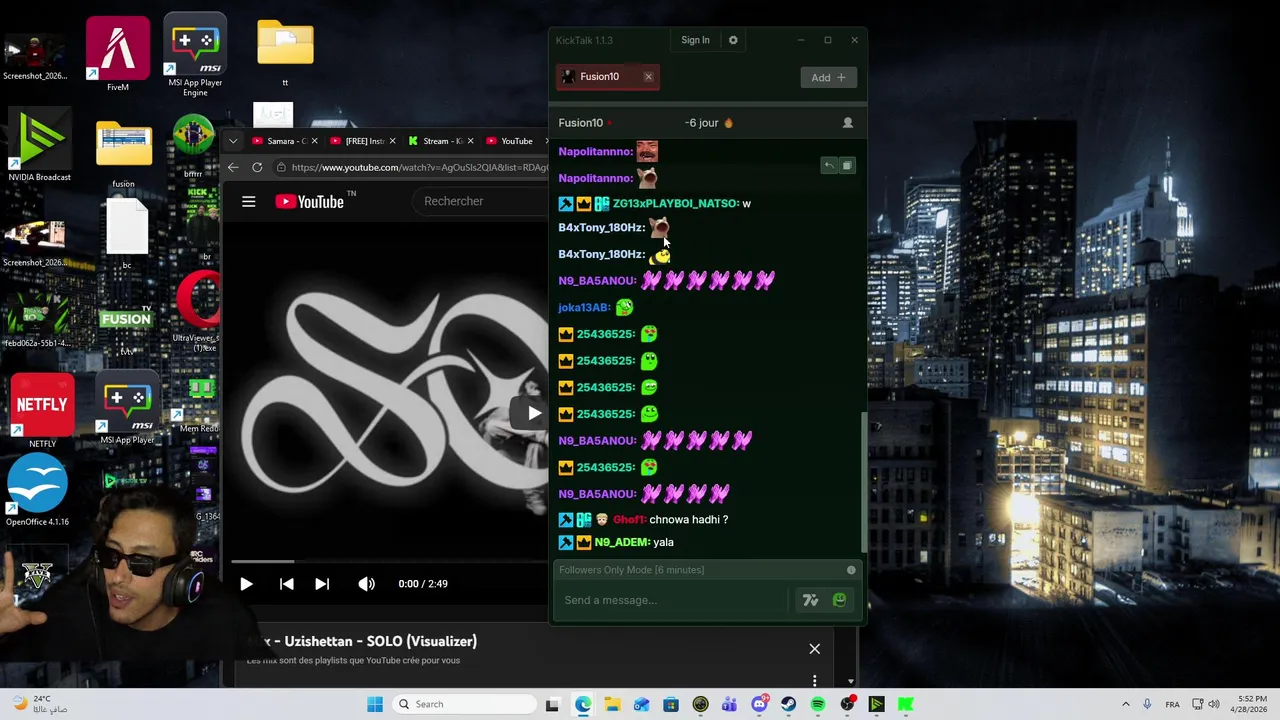Open Kick green app on taskbar
The height and width of the screenshot is (720, 1280).
pos(906,704)
